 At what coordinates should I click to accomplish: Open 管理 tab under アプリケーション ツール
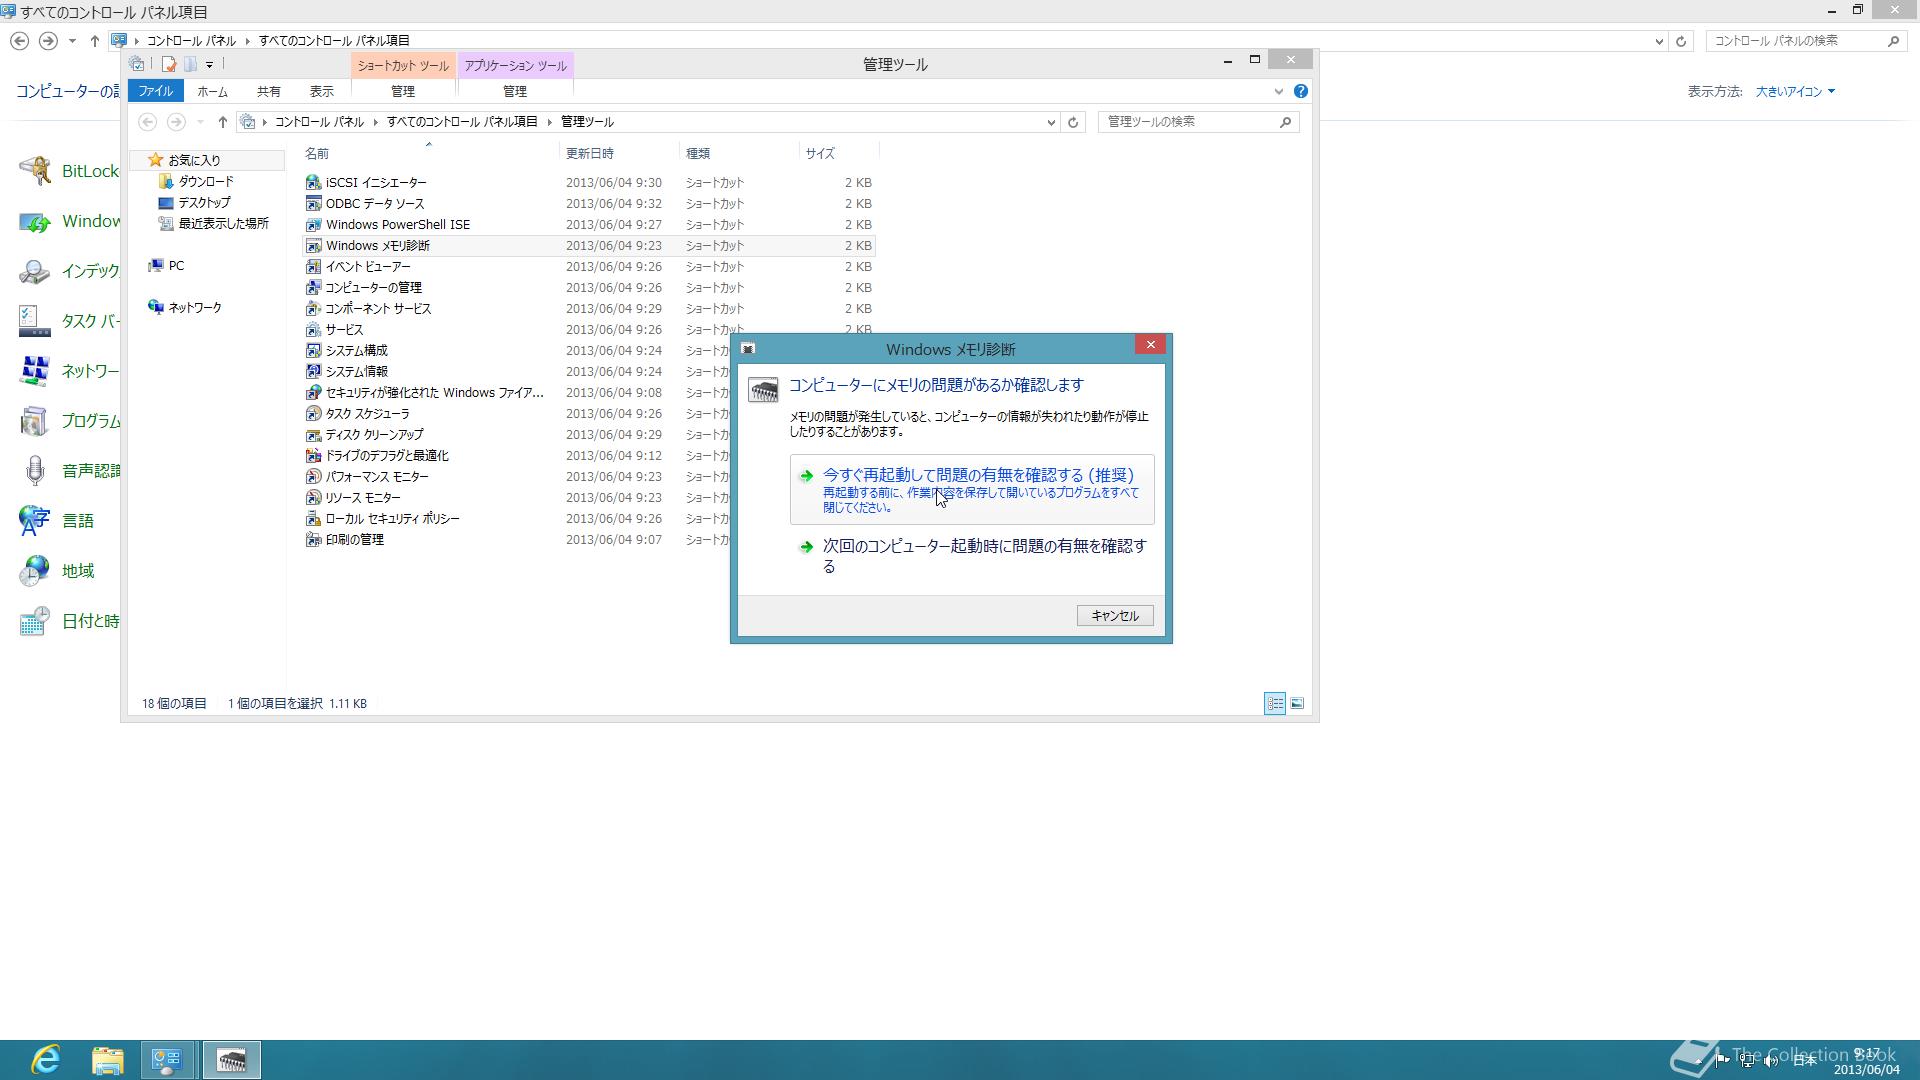point(515,91)
